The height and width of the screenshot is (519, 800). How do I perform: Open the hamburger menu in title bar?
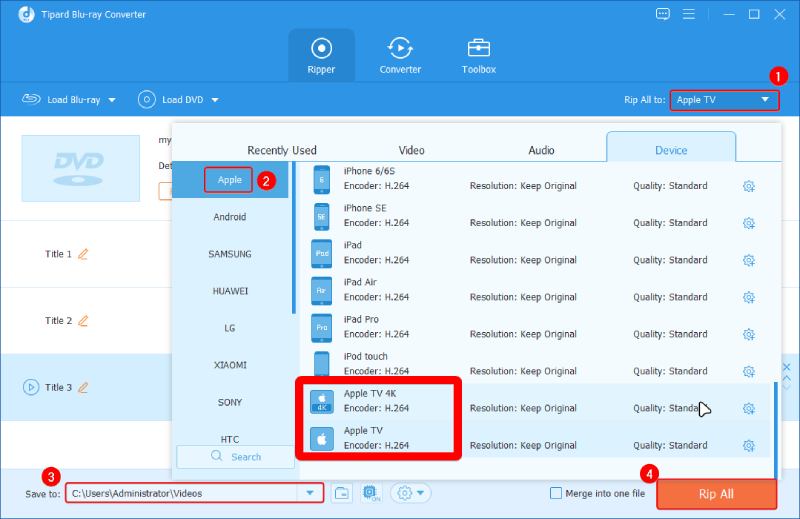(689, 14)
